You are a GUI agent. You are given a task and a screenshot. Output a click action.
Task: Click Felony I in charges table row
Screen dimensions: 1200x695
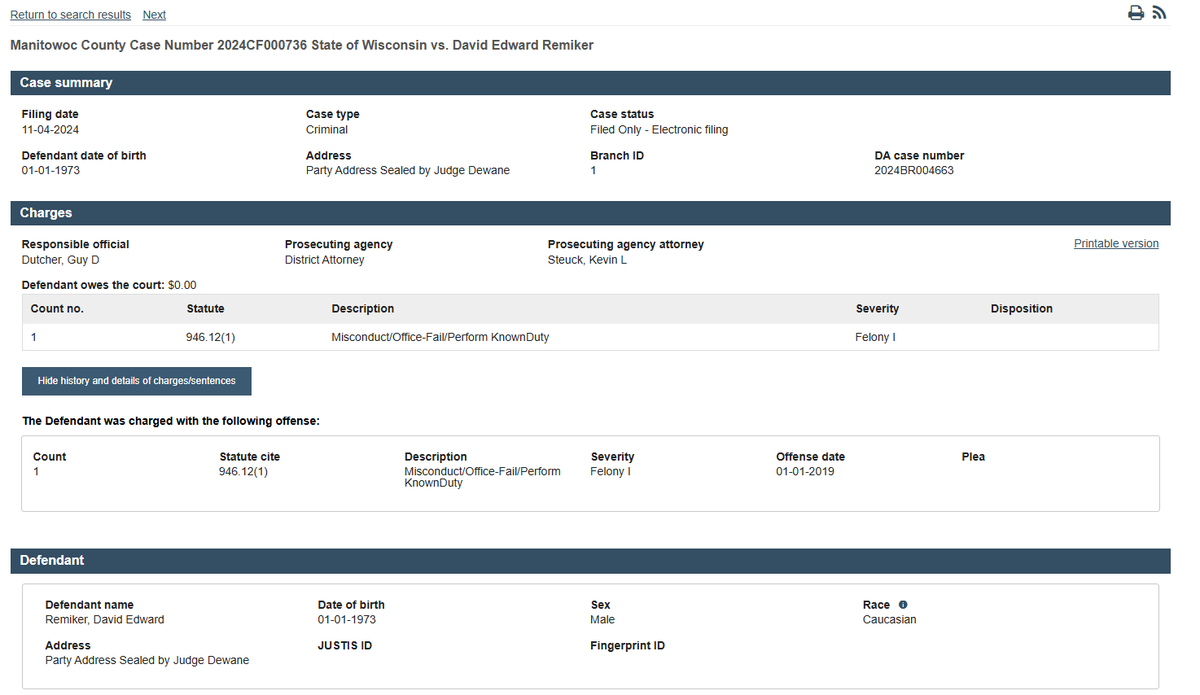tap(875, 338)
